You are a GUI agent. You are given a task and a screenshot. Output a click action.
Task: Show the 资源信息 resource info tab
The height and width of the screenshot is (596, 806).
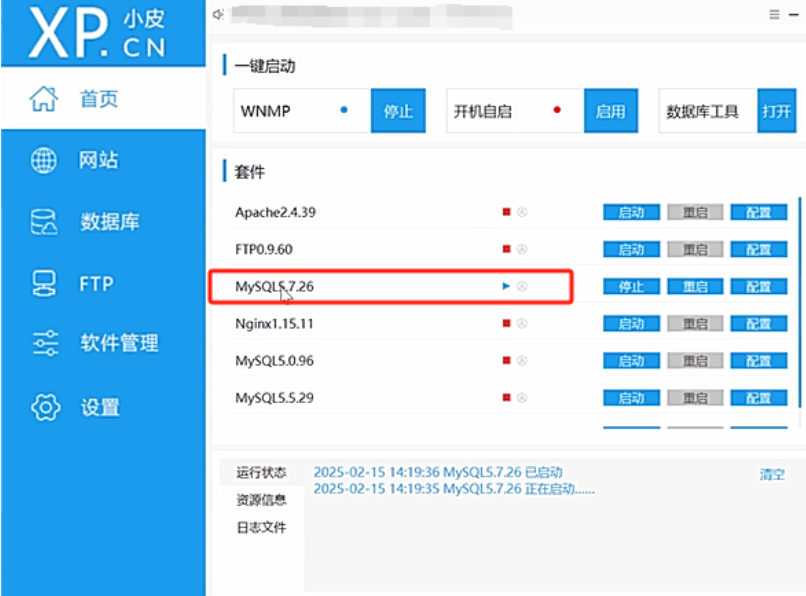click(x=261, y=499)
